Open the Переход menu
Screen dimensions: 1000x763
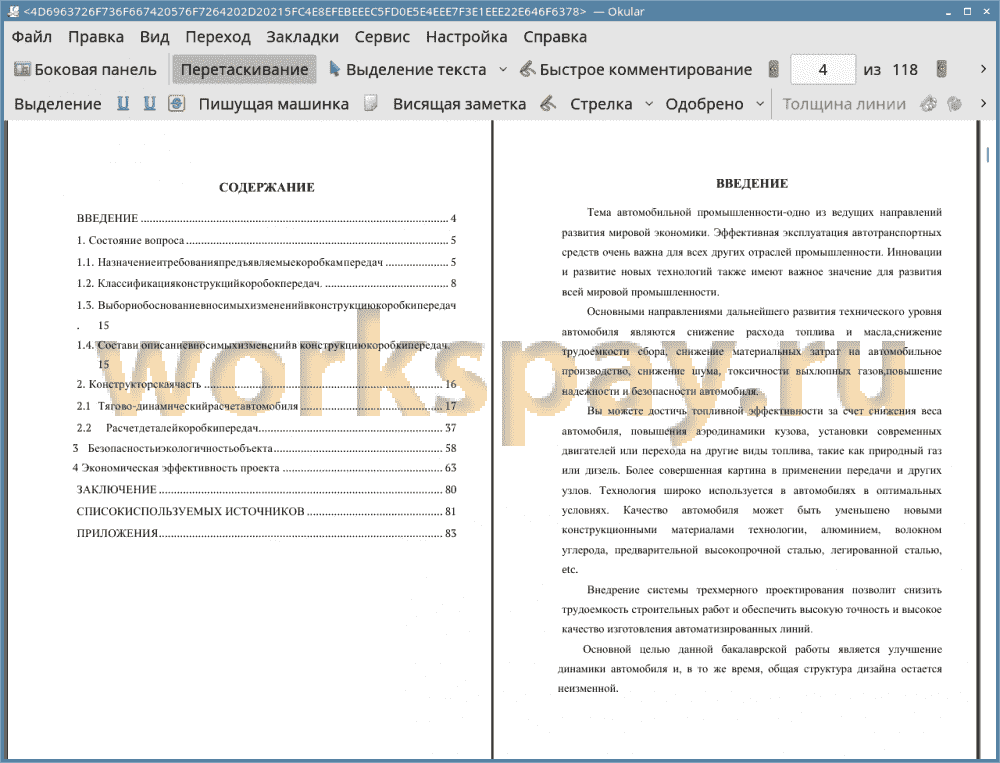[x=217, y=37]
